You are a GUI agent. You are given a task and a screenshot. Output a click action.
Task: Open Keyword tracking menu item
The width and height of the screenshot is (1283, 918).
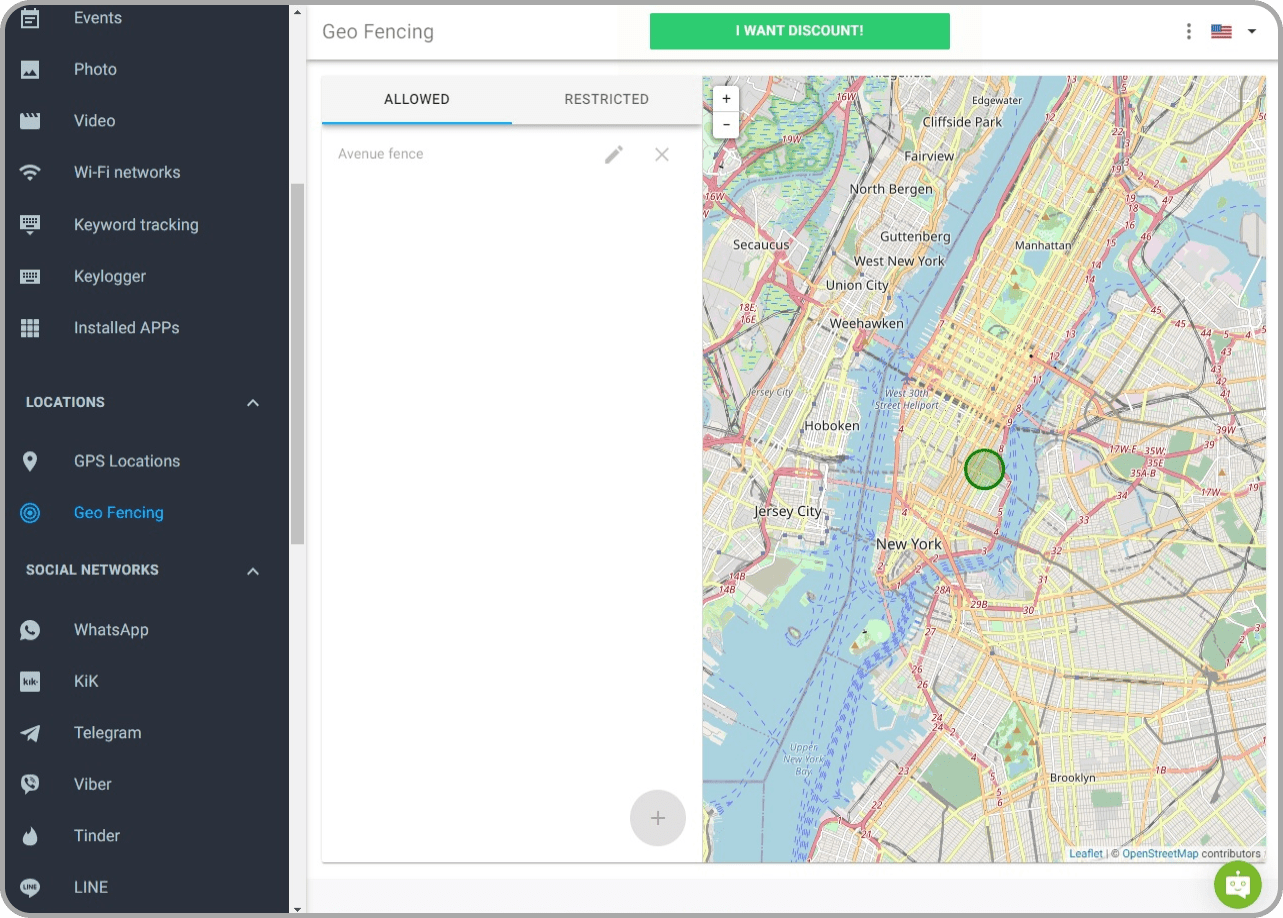(x=136, y=225)
